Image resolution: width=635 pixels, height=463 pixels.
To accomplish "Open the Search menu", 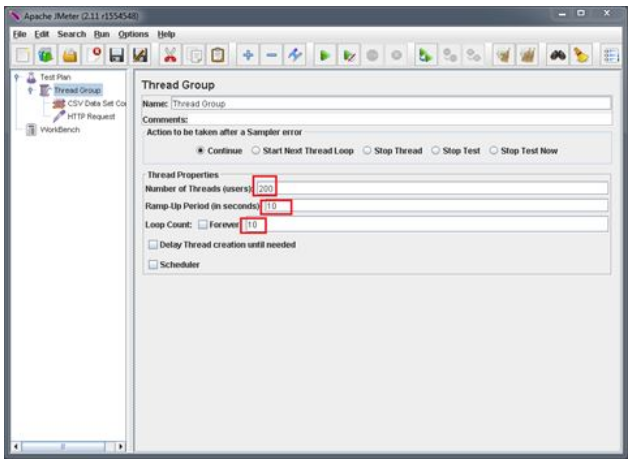I will [x=72, y=34].
